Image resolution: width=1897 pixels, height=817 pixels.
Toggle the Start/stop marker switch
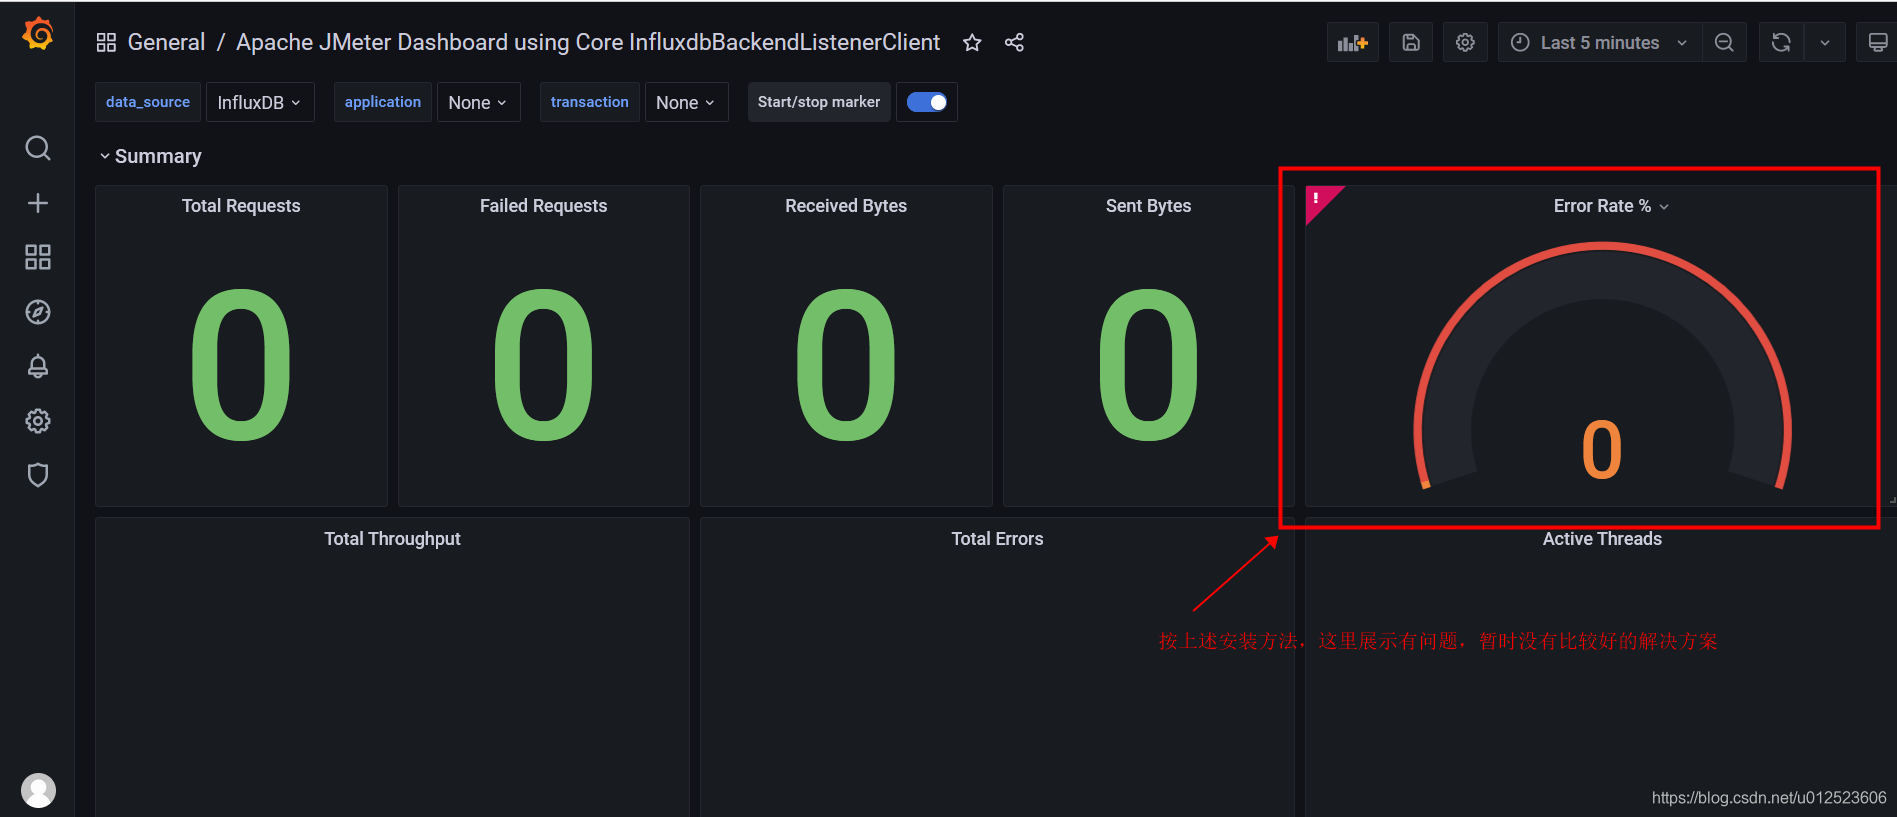(x=927, y=102)
